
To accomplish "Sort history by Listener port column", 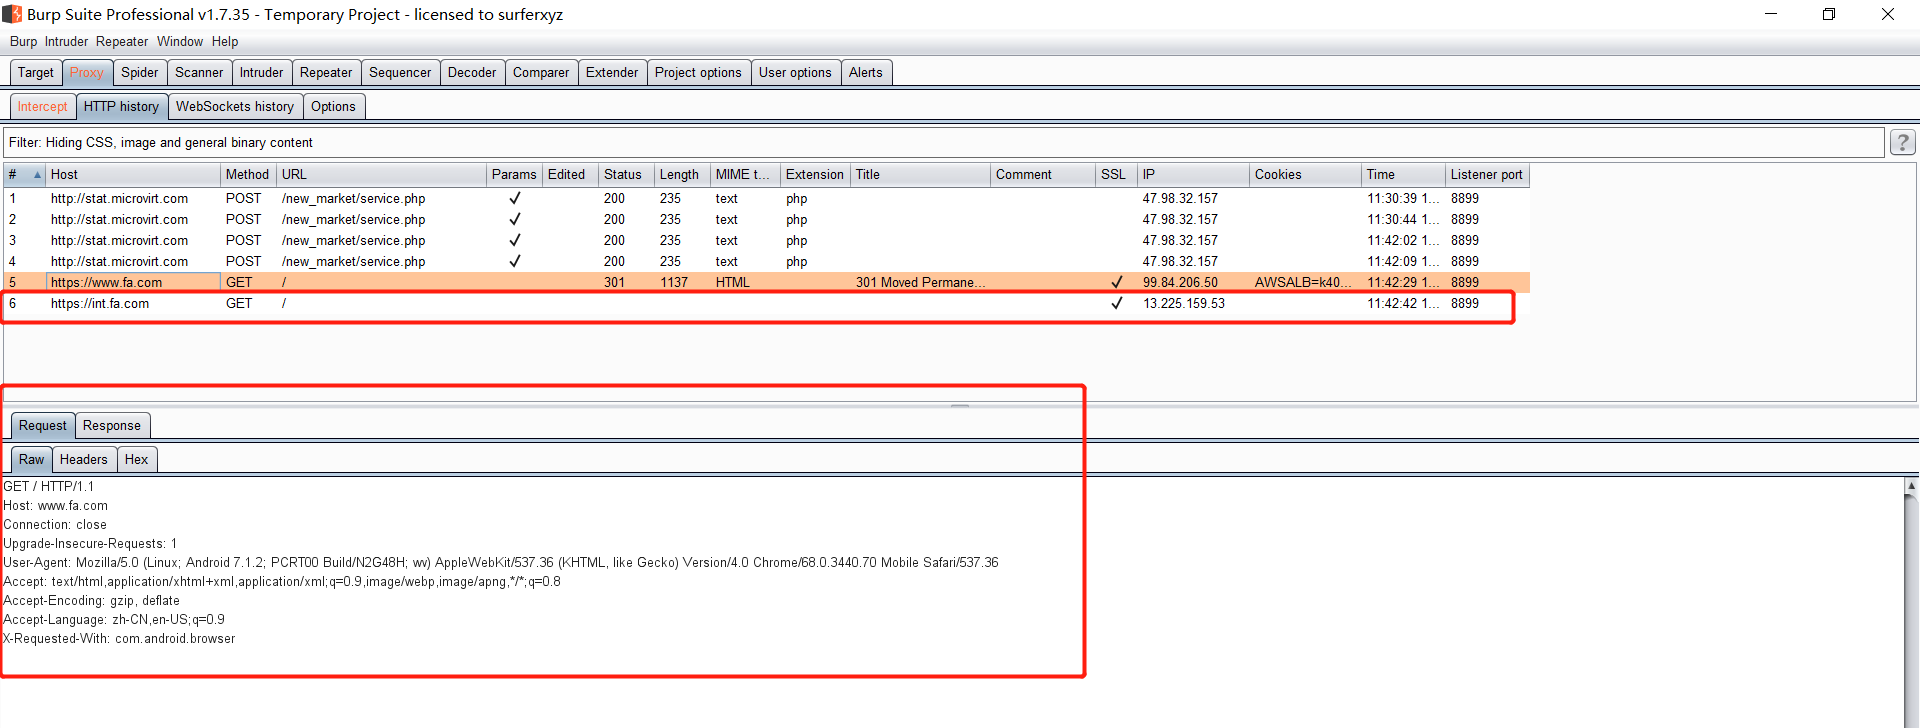I will point(1487,175).
